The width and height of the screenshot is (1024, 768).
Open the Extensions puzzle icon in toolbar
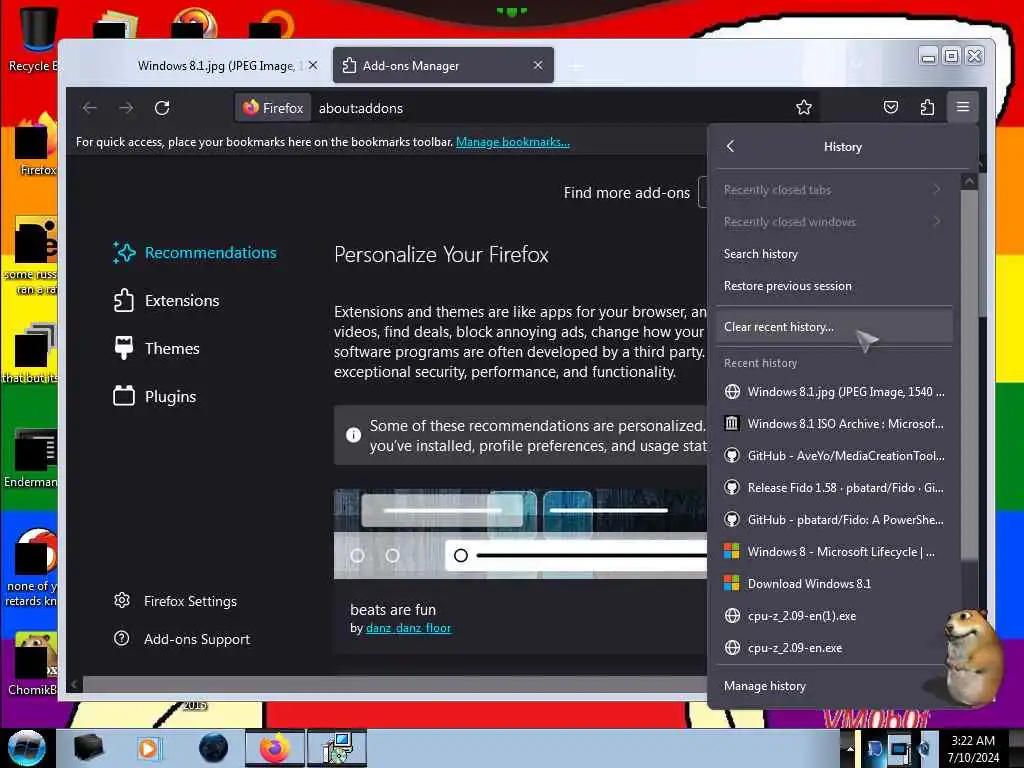927,107
